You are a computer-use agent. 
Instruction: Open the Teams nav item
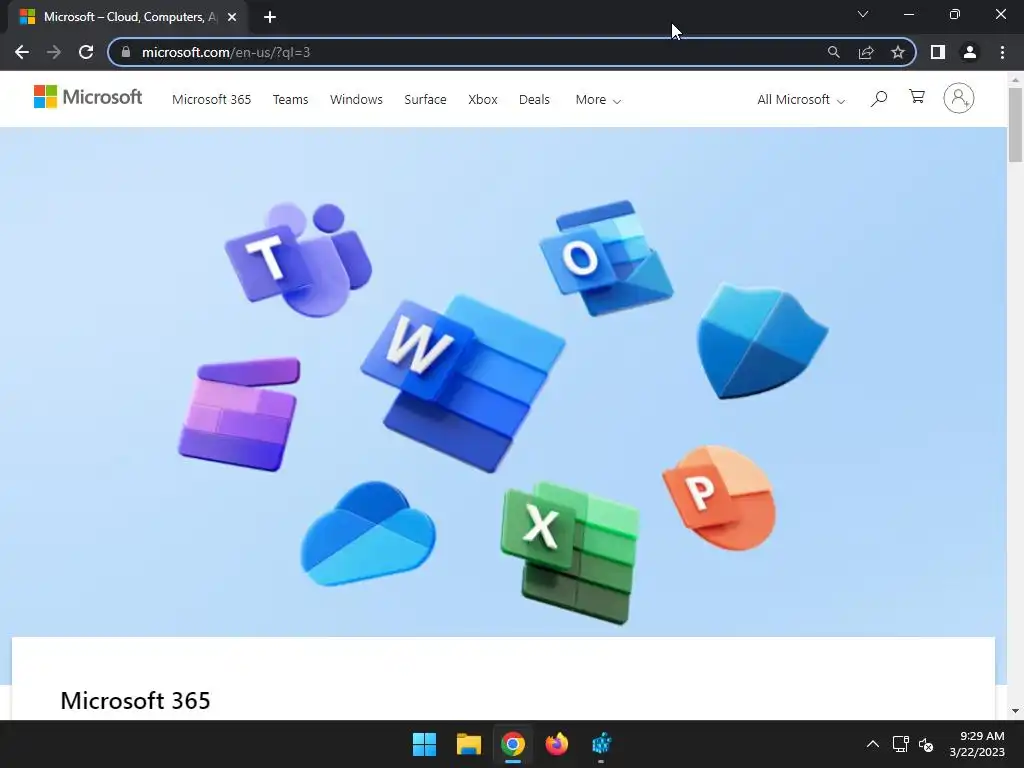(x=291, y=100)
